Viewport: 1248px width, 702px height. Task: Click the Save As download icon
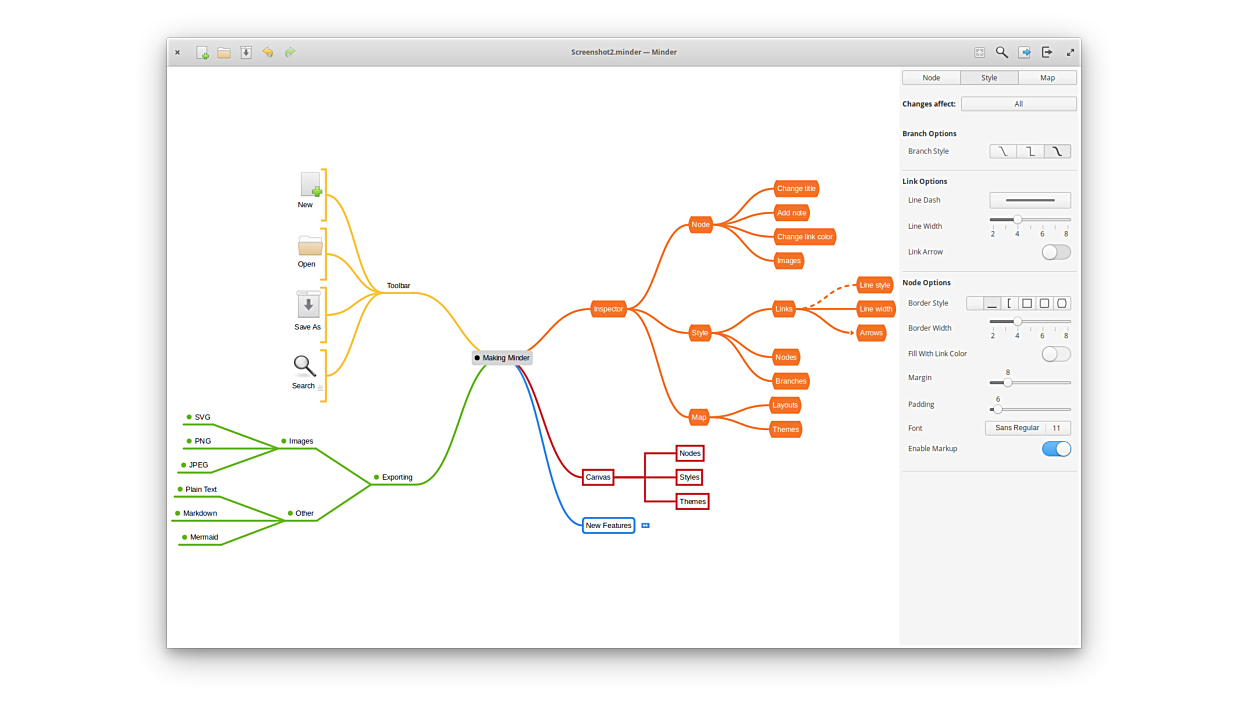pos(246,52)
